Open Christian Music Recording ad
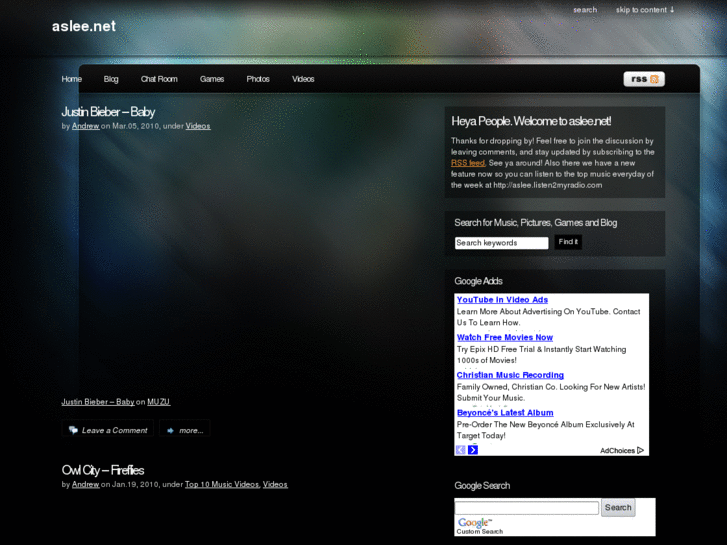The width and height of the screenshot is (727, 545). click(x=510, y=375)
